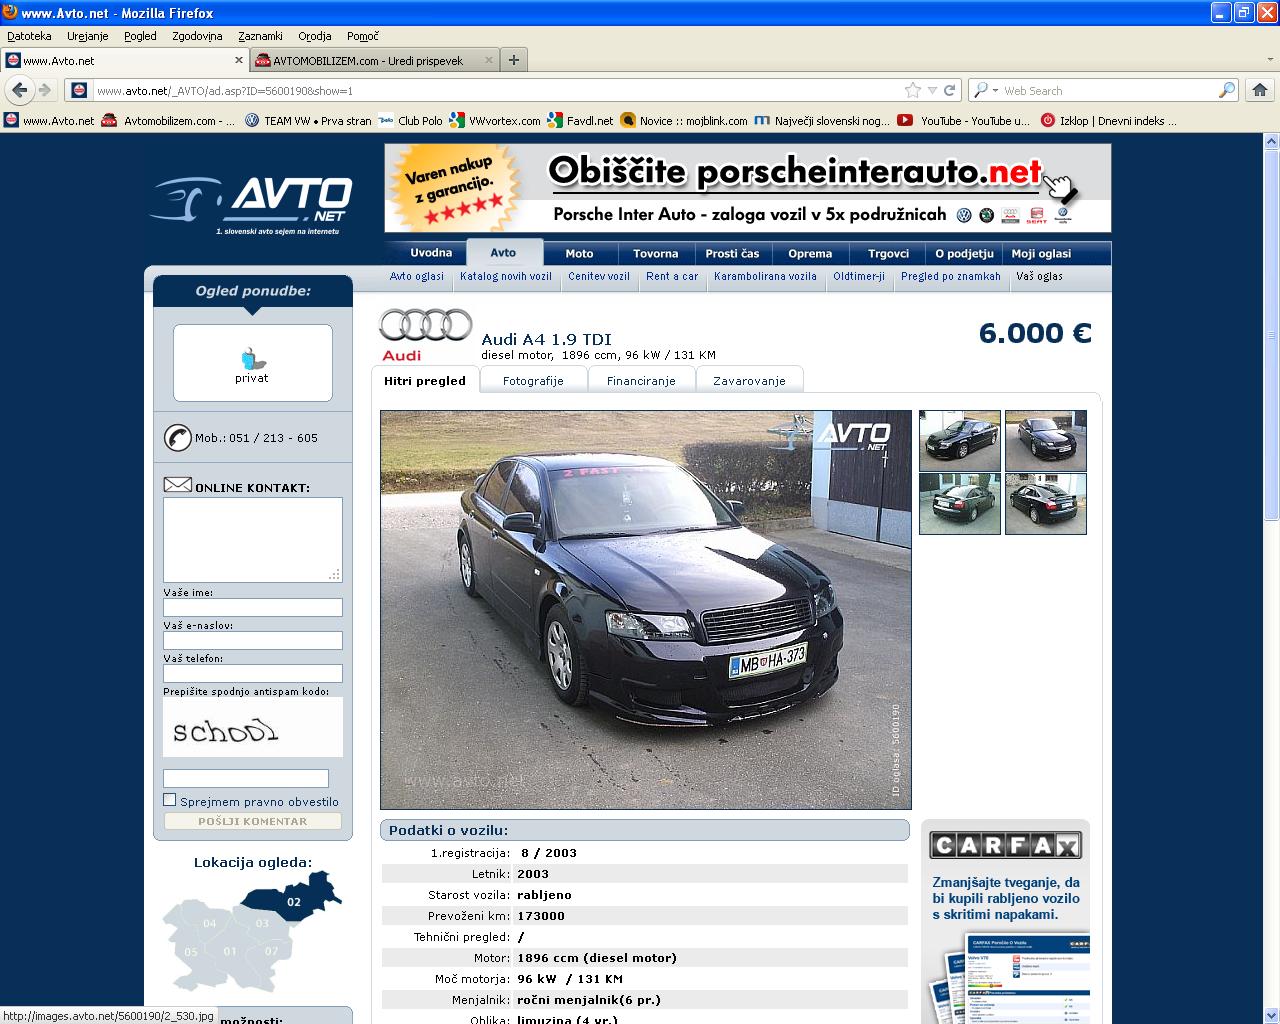The width and height of the screenshot is (1280, 1024).
Task: Click the online kontakt message textarea
Action: (x=252, y=539)
